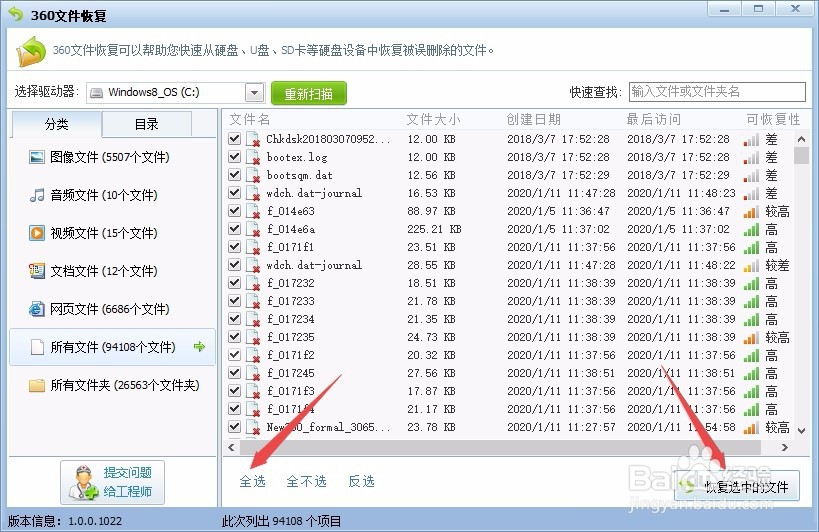Image resolution: width=819 pixels, height=532 pixels.
Task: Click the 360 file recovery logo icon
Action: click(30, 51)
